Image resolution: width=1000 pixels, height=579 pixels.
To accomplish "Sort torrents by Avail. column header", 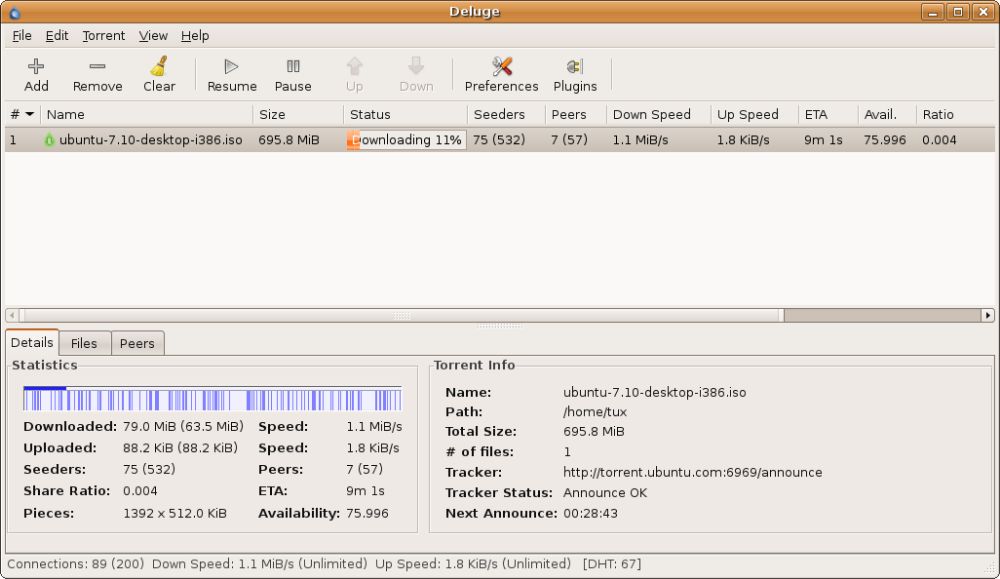I will click(887, 114).
